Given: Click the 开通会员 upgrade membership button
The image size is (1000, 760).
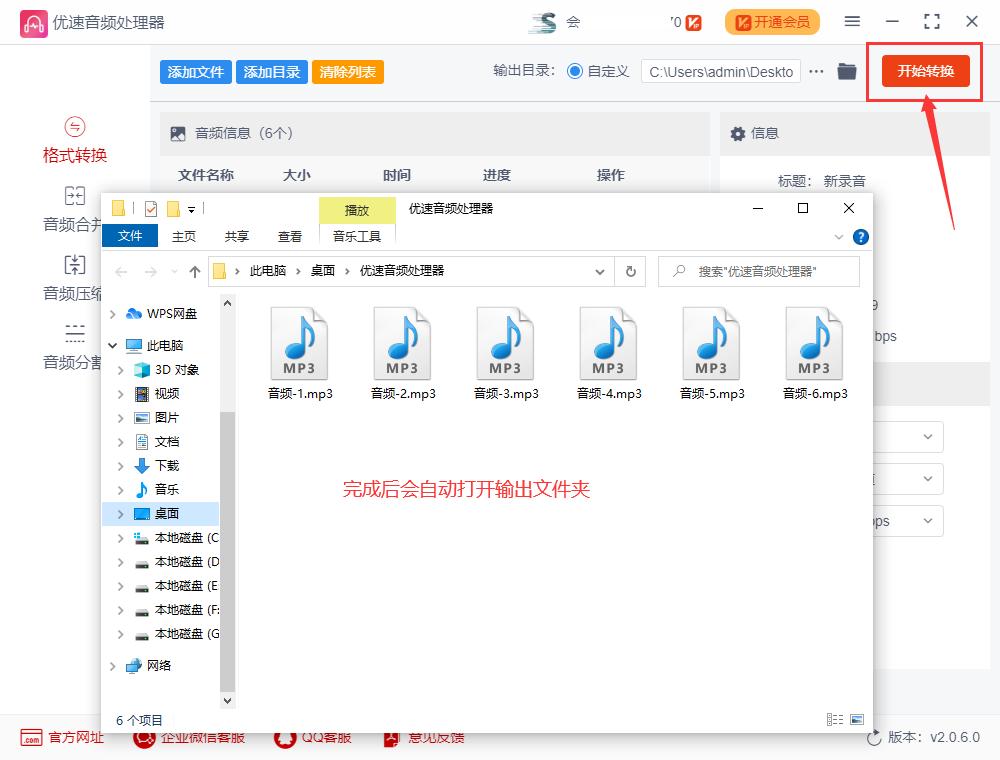Looking at the screenshot, I should [x=772, y=21].
